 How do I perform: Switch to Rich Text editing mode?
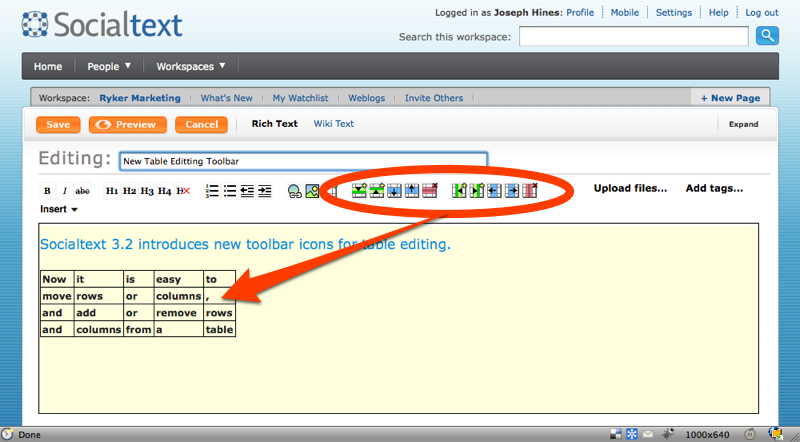click(274, 124)
